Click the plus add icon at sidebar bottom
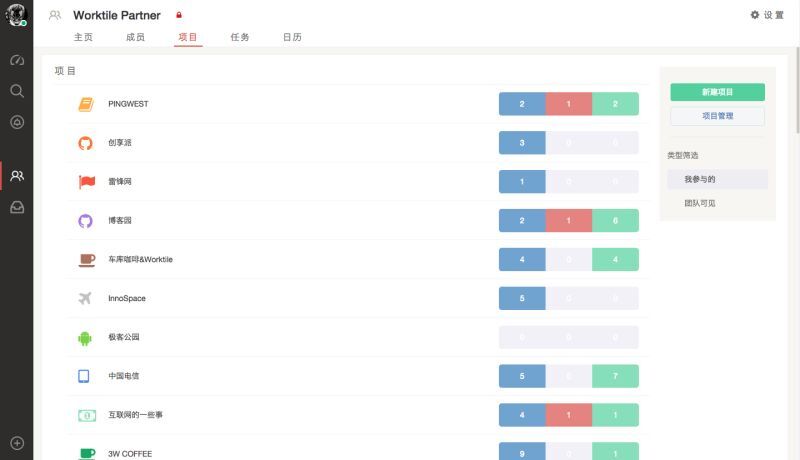 (16, 443)
